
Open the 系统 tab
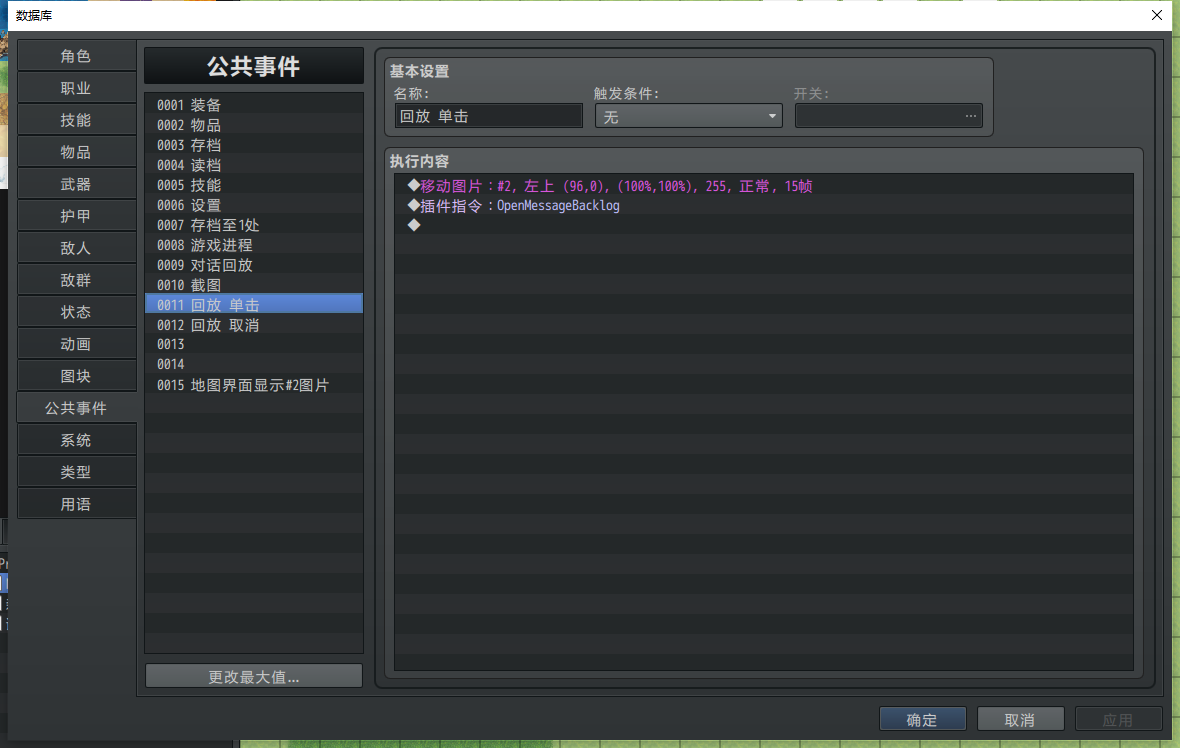pos(76,440)
